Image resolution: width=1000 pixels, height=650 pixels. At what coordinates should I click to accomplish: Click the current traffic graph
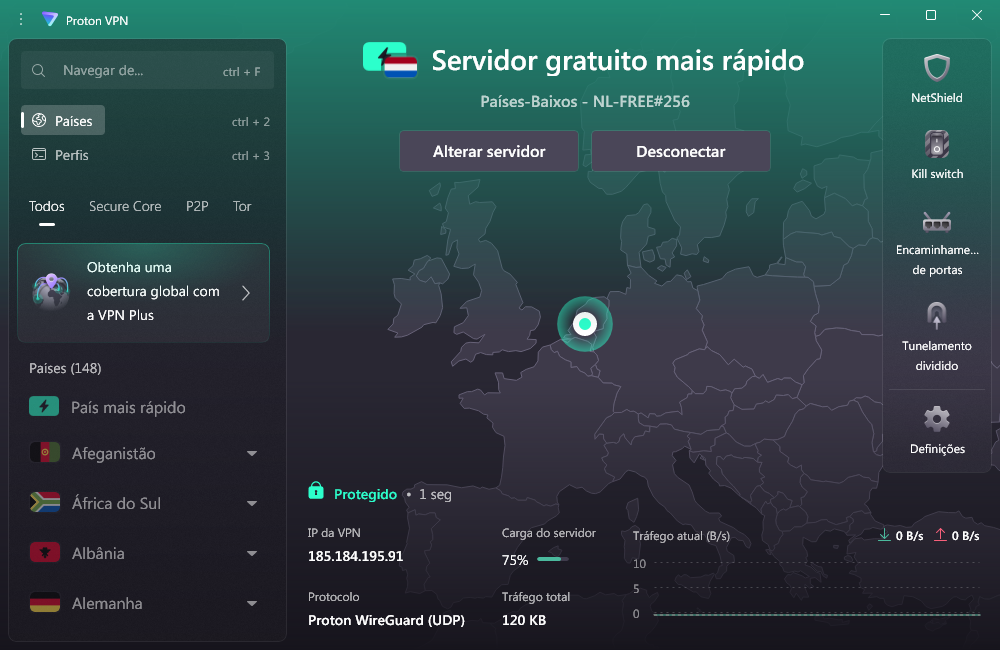[806, 587]
